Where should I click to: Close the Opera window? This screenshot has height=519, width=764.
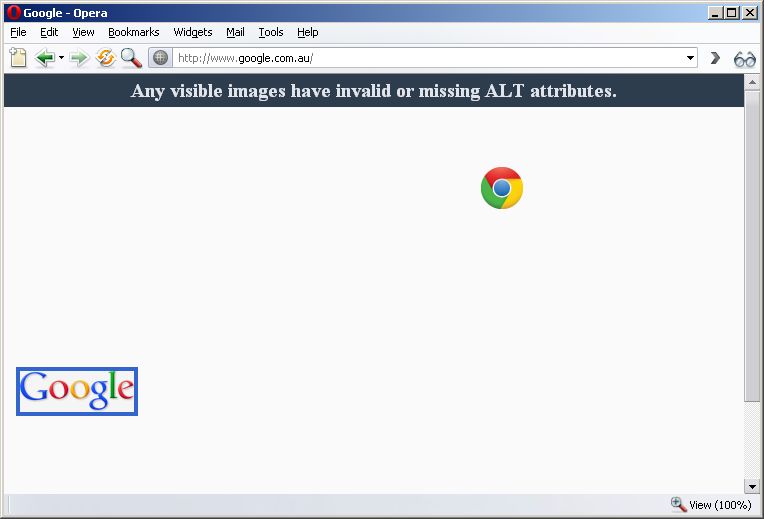point(750,13)
